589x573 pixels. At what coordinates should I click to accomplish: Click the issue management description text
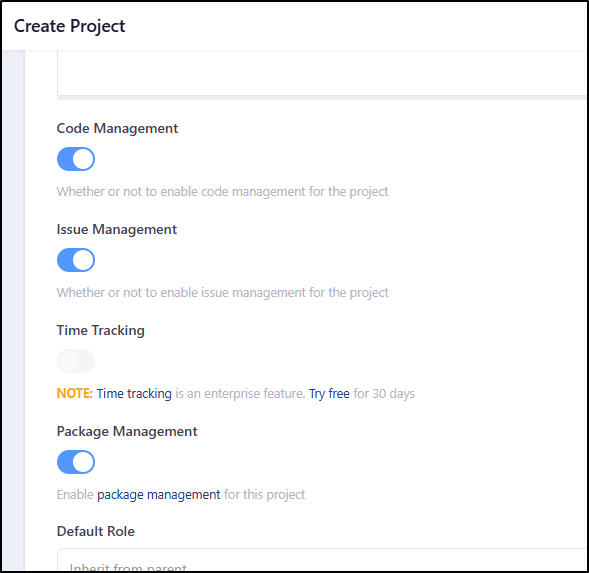tap(222, 293)
